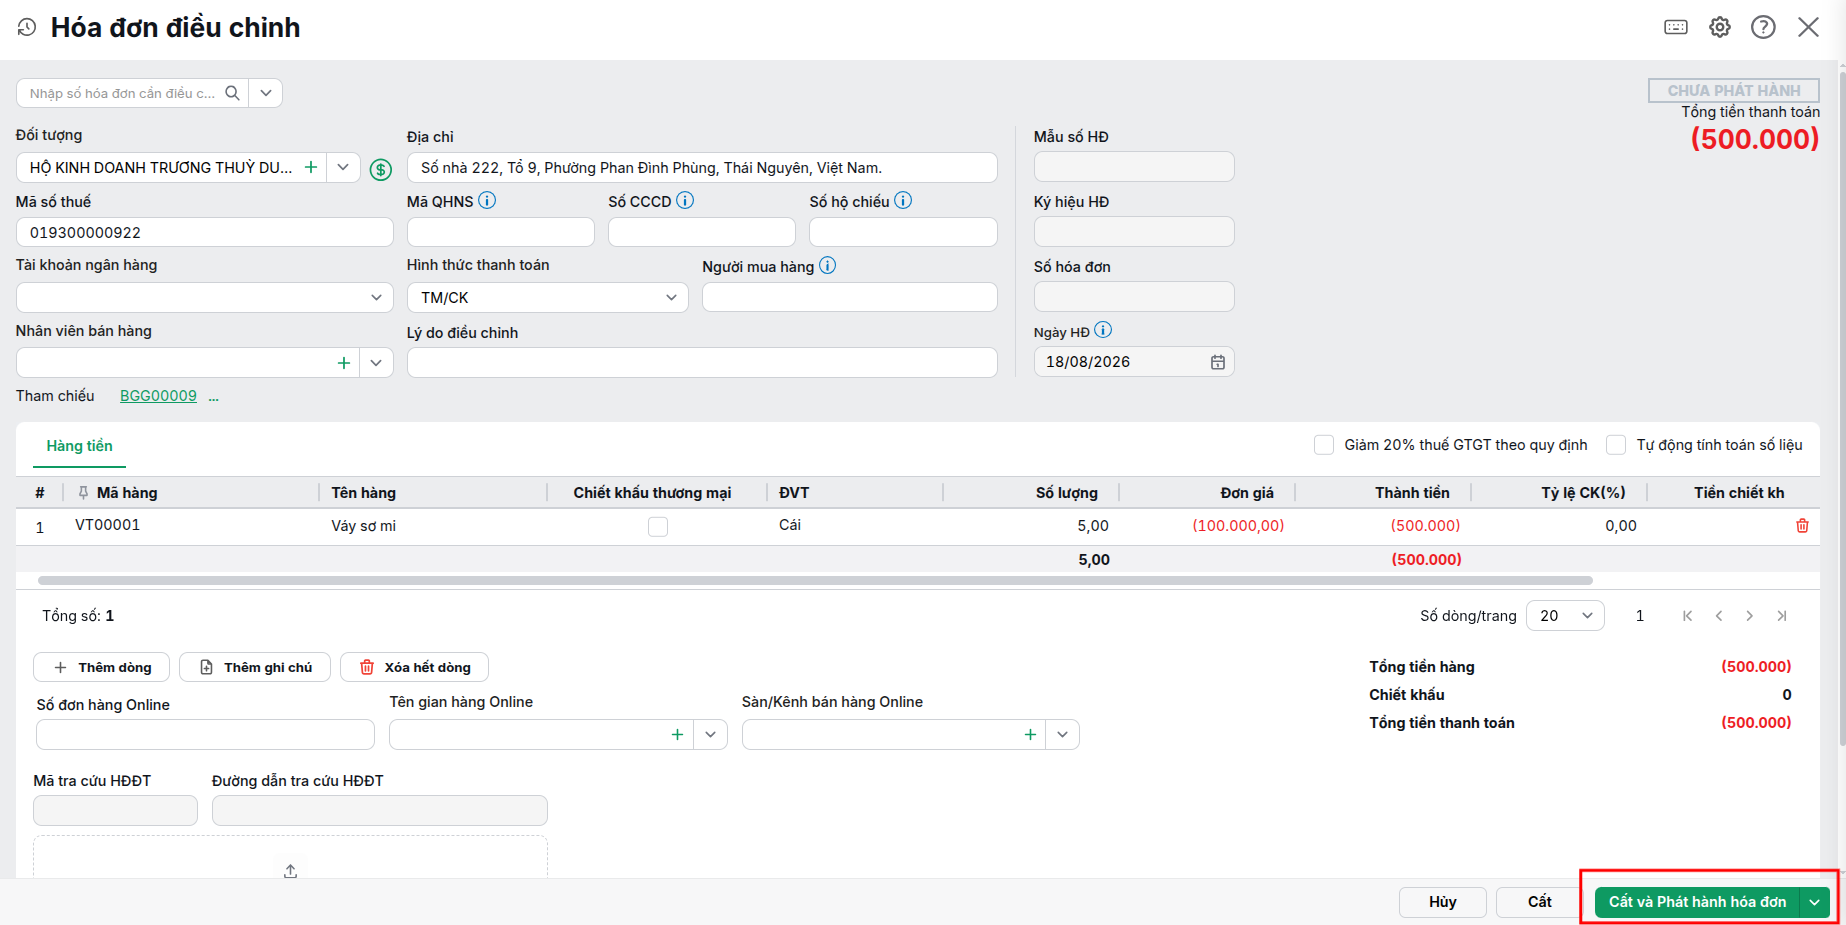
Task: Click the green dollar debt icon
Action: [381, 169]
